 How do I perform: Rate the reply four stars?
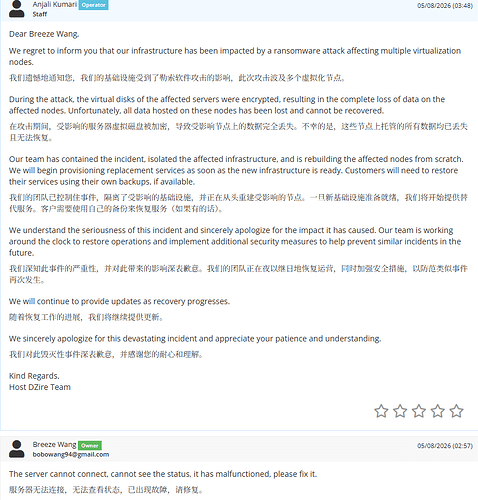pos(438,411)
